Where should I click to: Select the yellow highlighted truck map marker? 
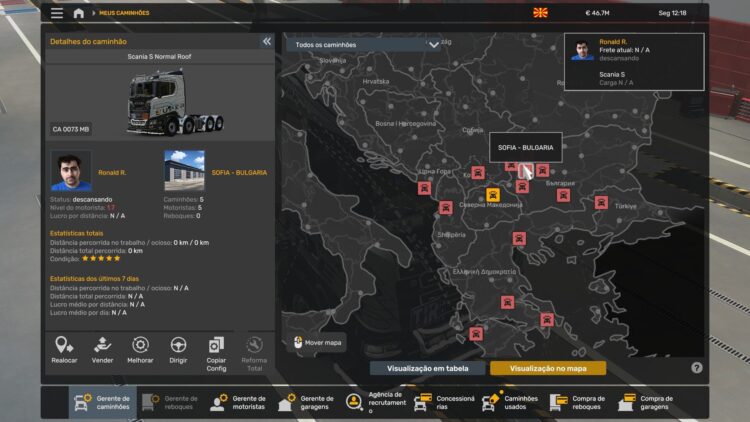(x=493, y=195)
